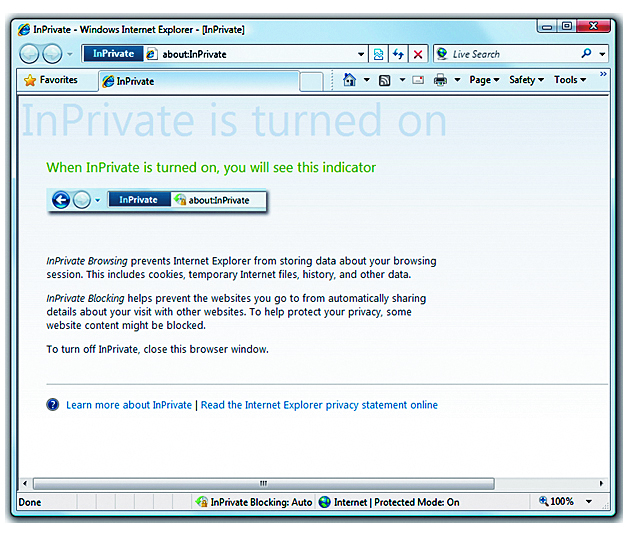Expand the Print dropdown arrow
Viewport: 632px width, 537px height.
click(457, 80)
